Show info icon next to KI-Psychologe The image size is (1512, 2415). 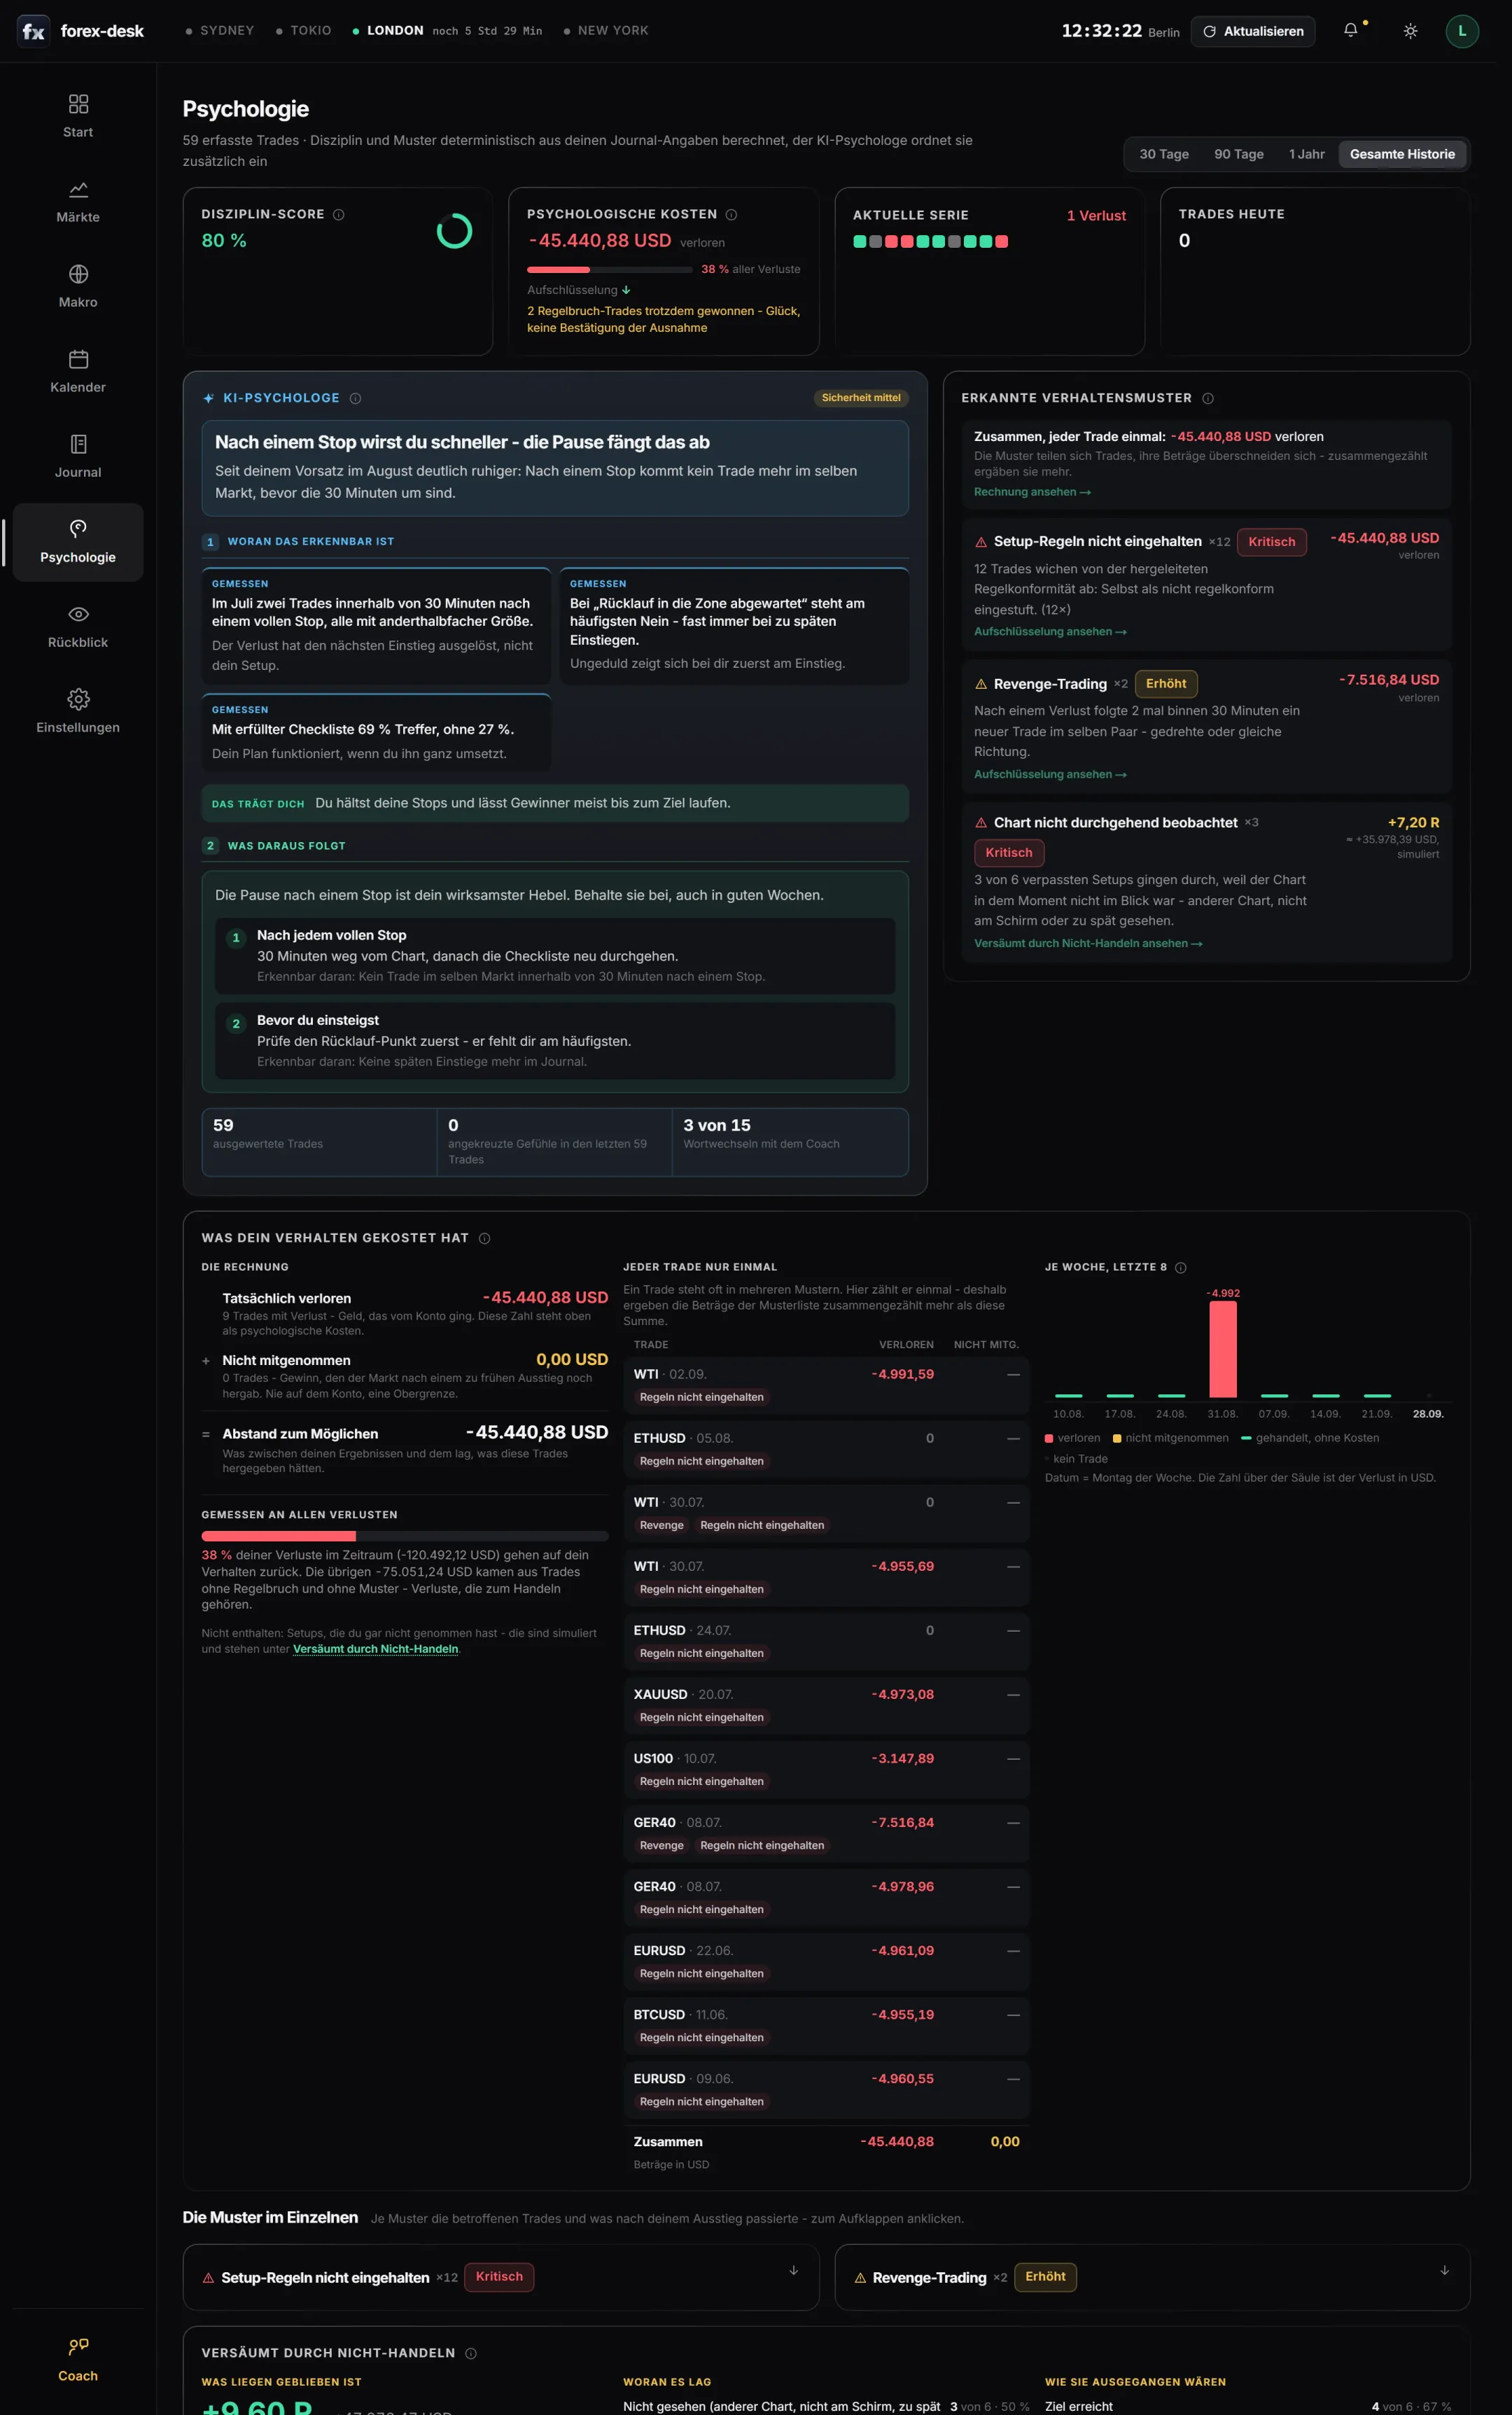(x=355, y=398)
